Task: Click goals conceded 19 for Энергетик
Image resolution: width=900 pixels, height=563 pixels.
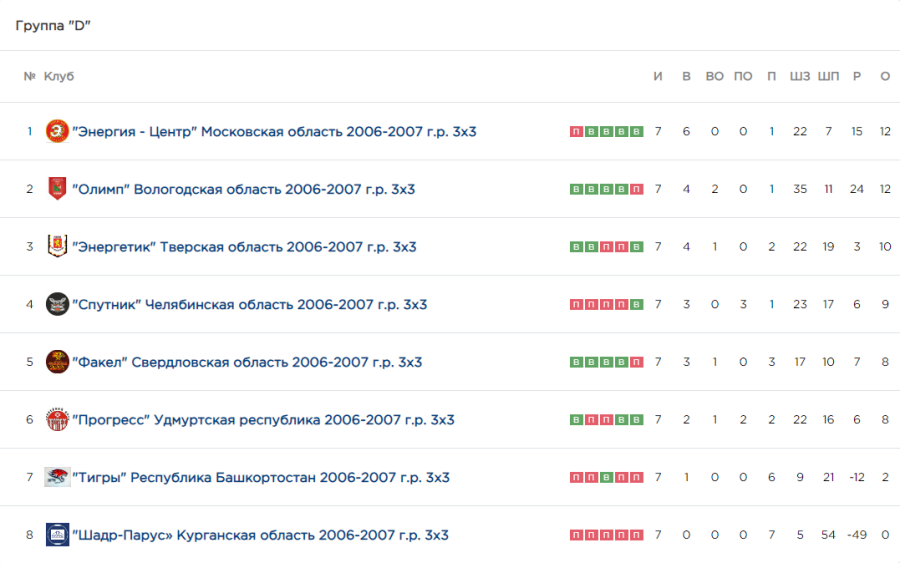Action: tap(828, 247)
